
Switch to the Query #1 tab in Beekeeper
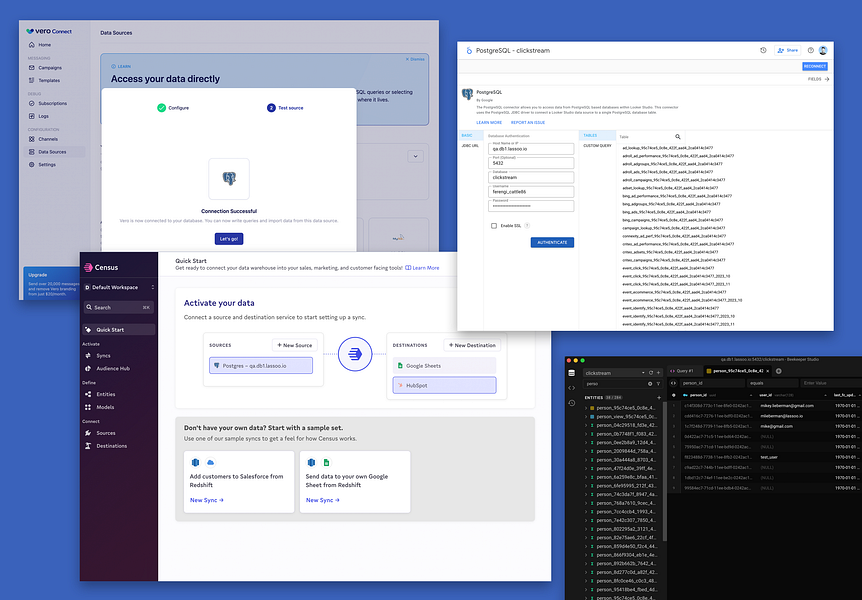[x=683, y=371]
